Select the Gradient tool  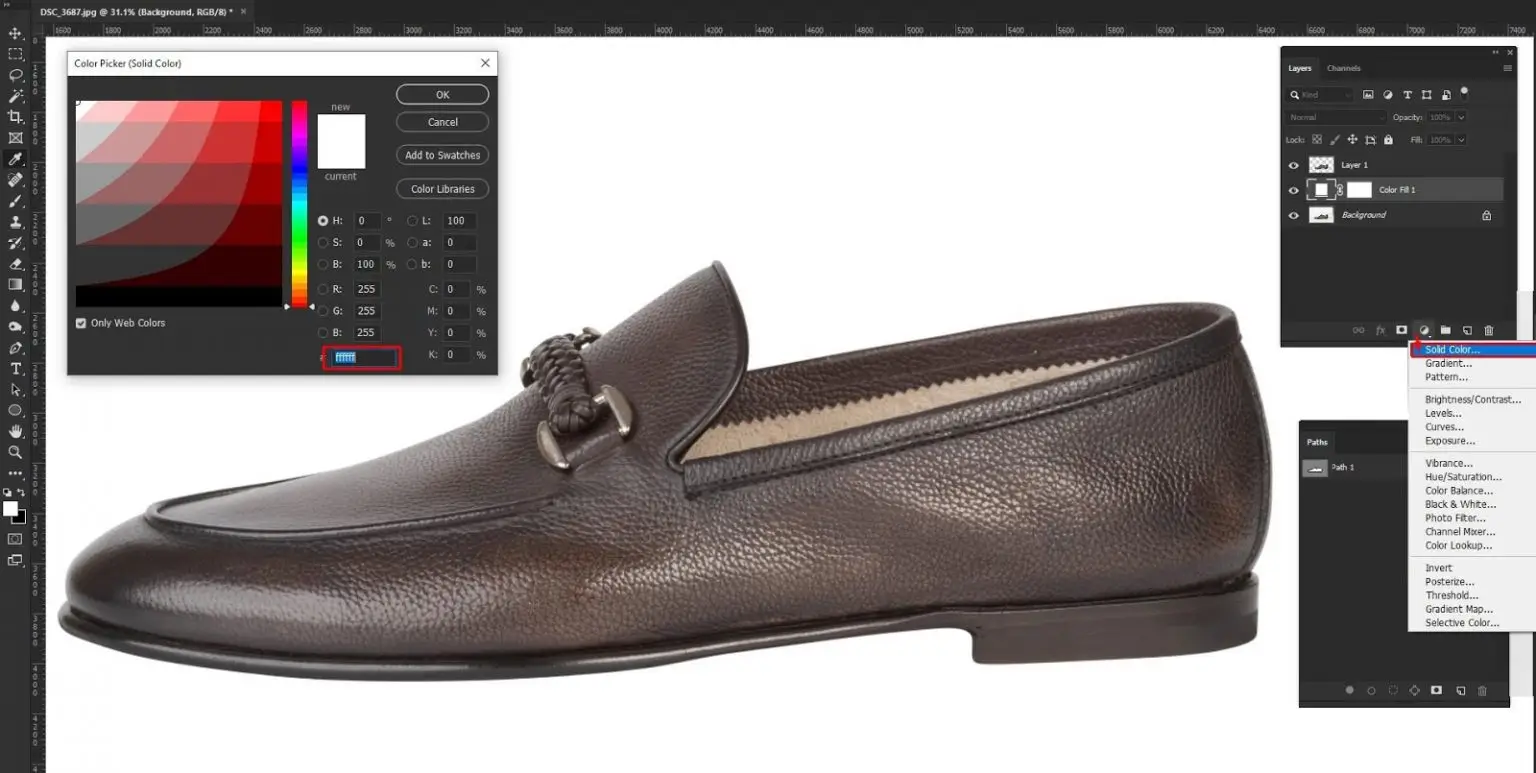[15, 285]
